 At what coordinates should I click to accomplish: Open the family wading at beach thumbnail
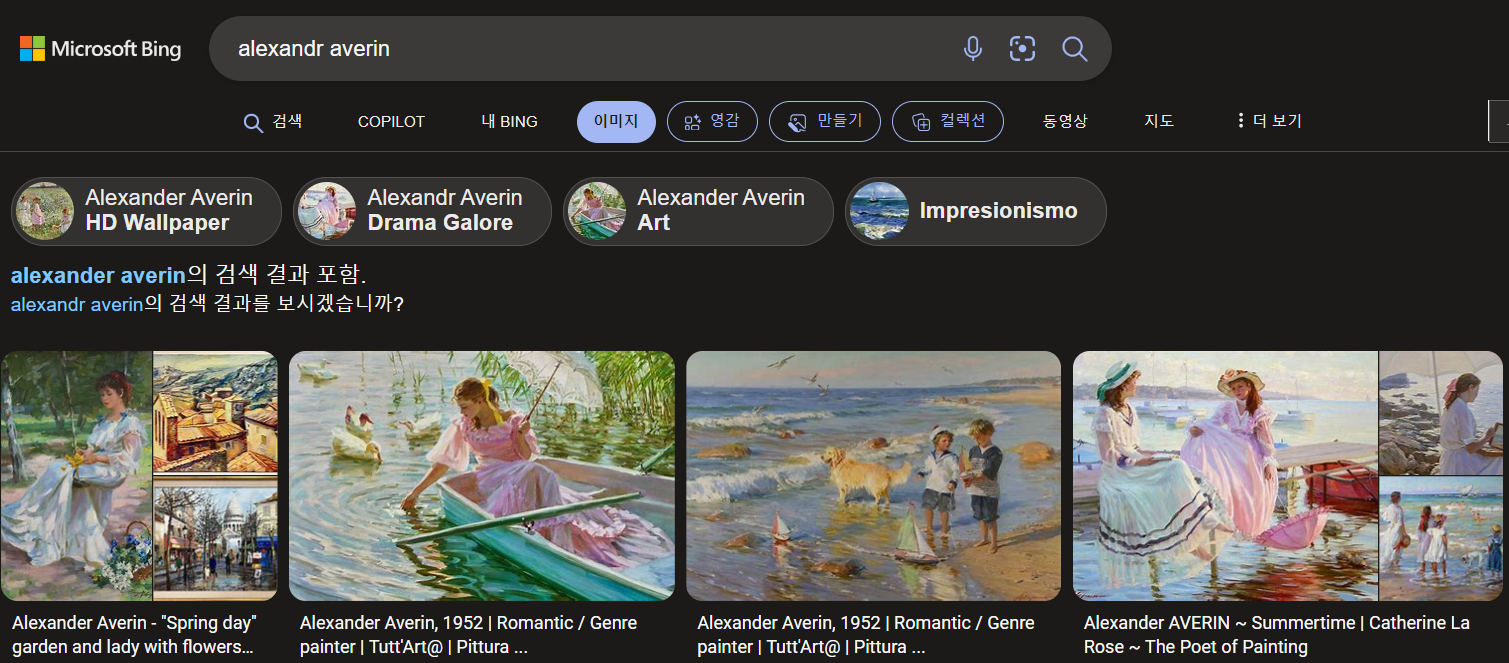coord(1441,540)
